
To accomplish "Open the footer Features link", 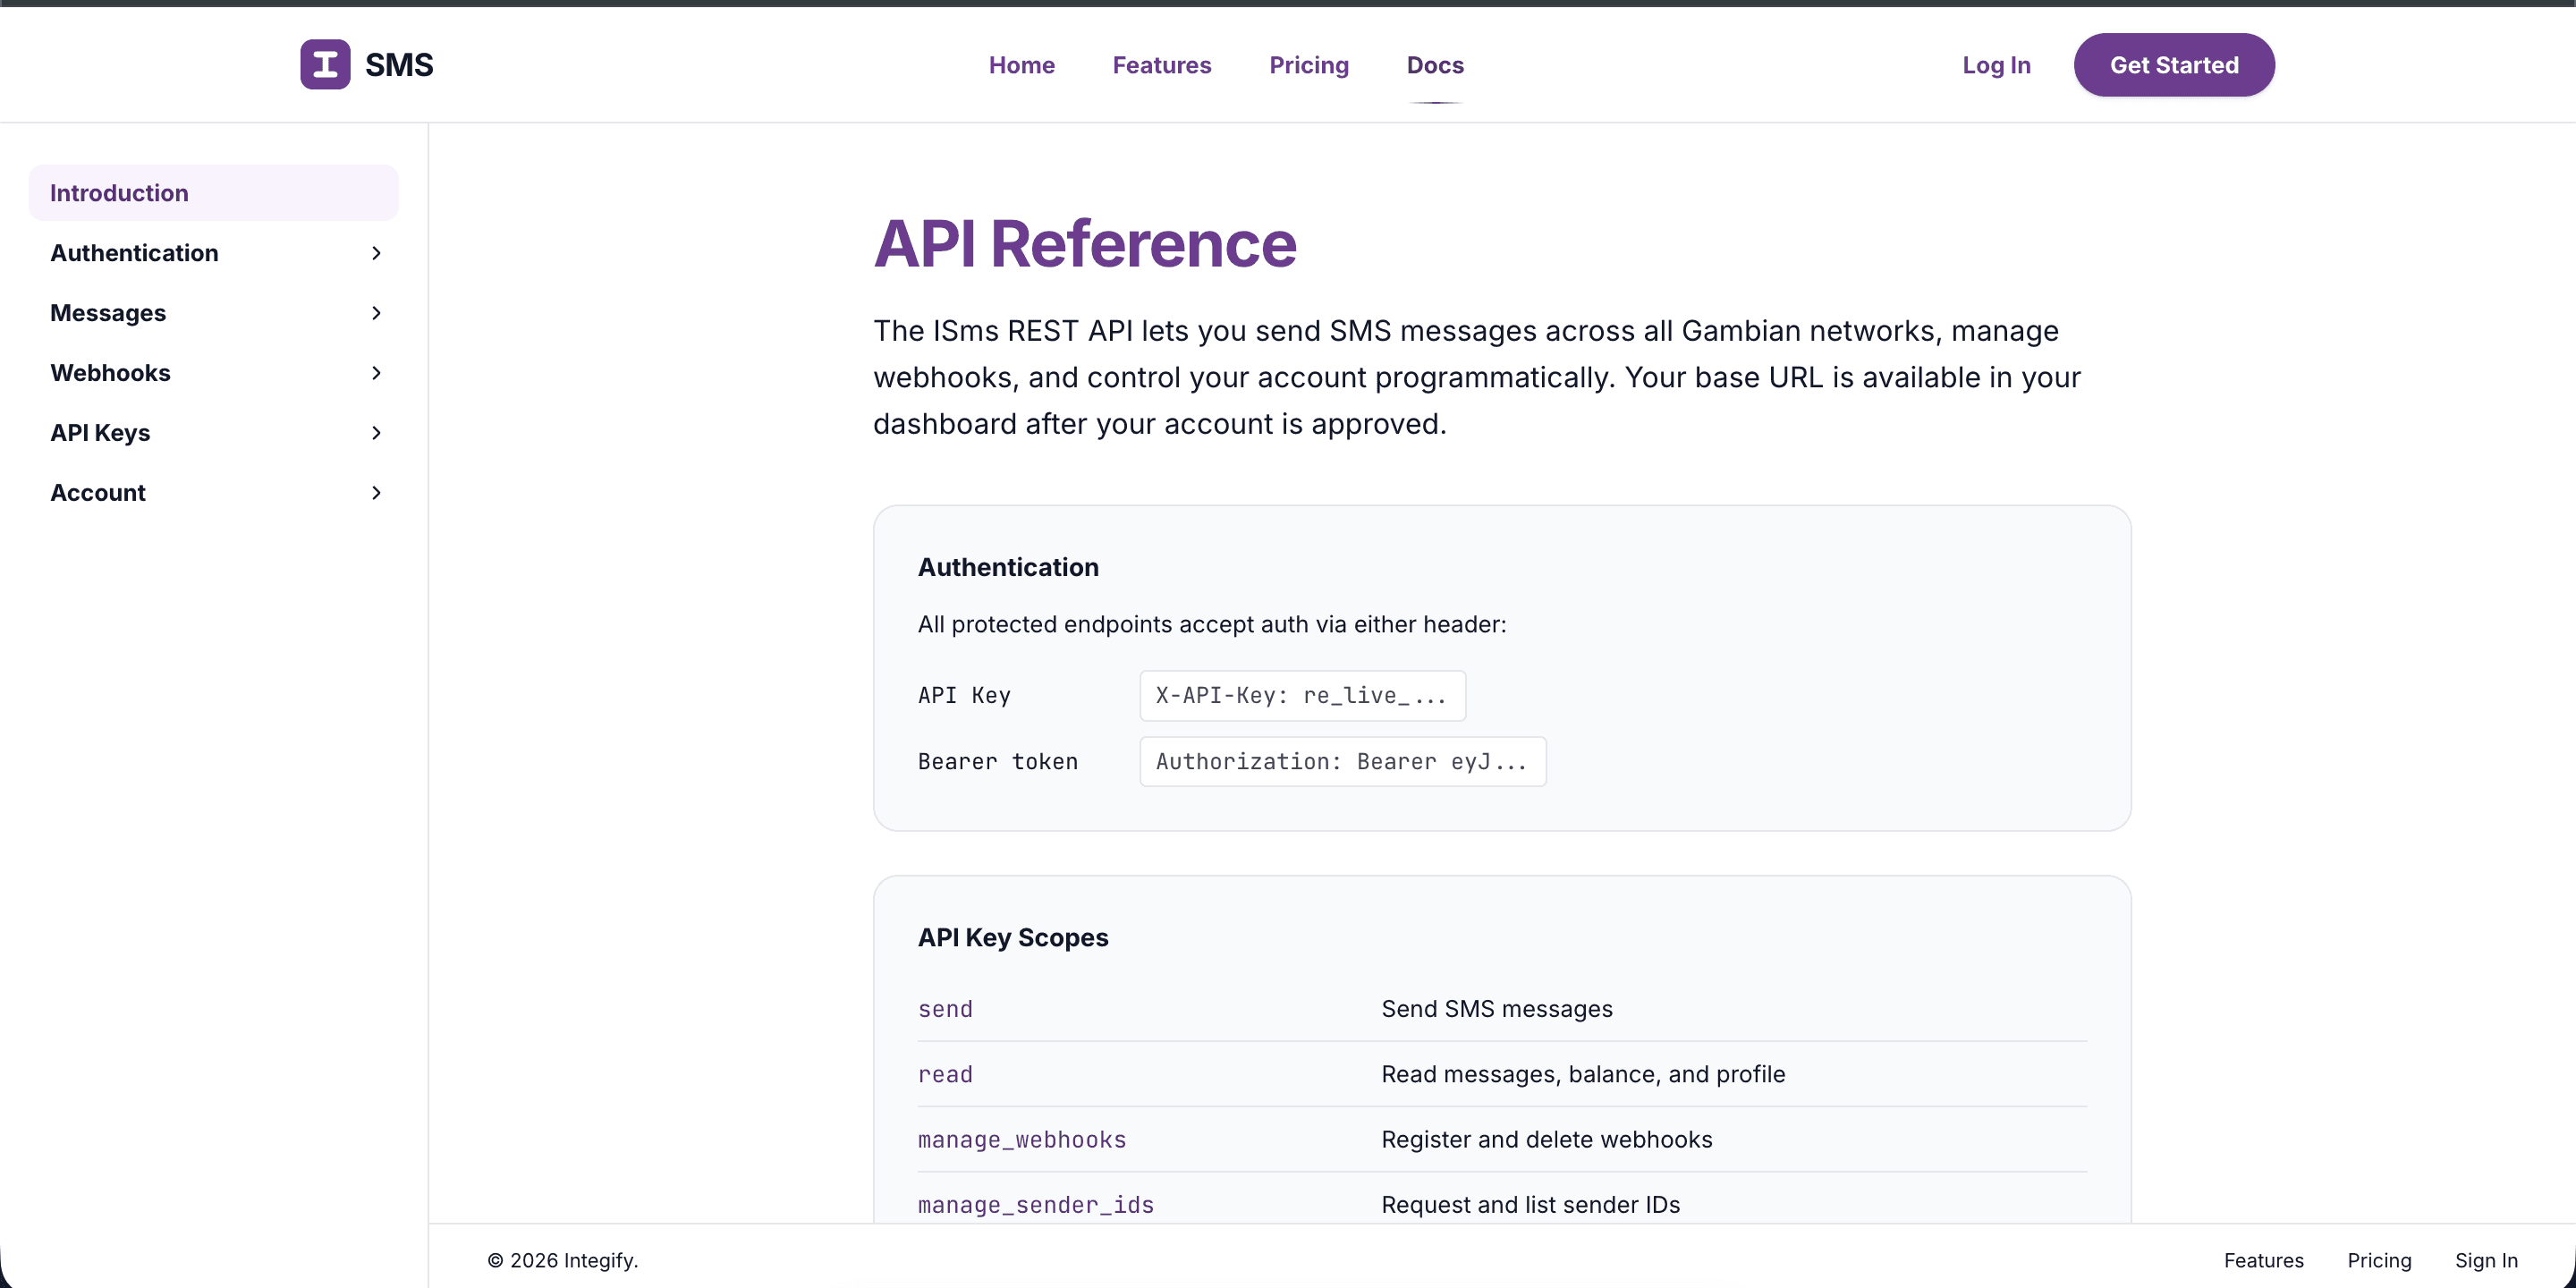I will [2263, 1260].
